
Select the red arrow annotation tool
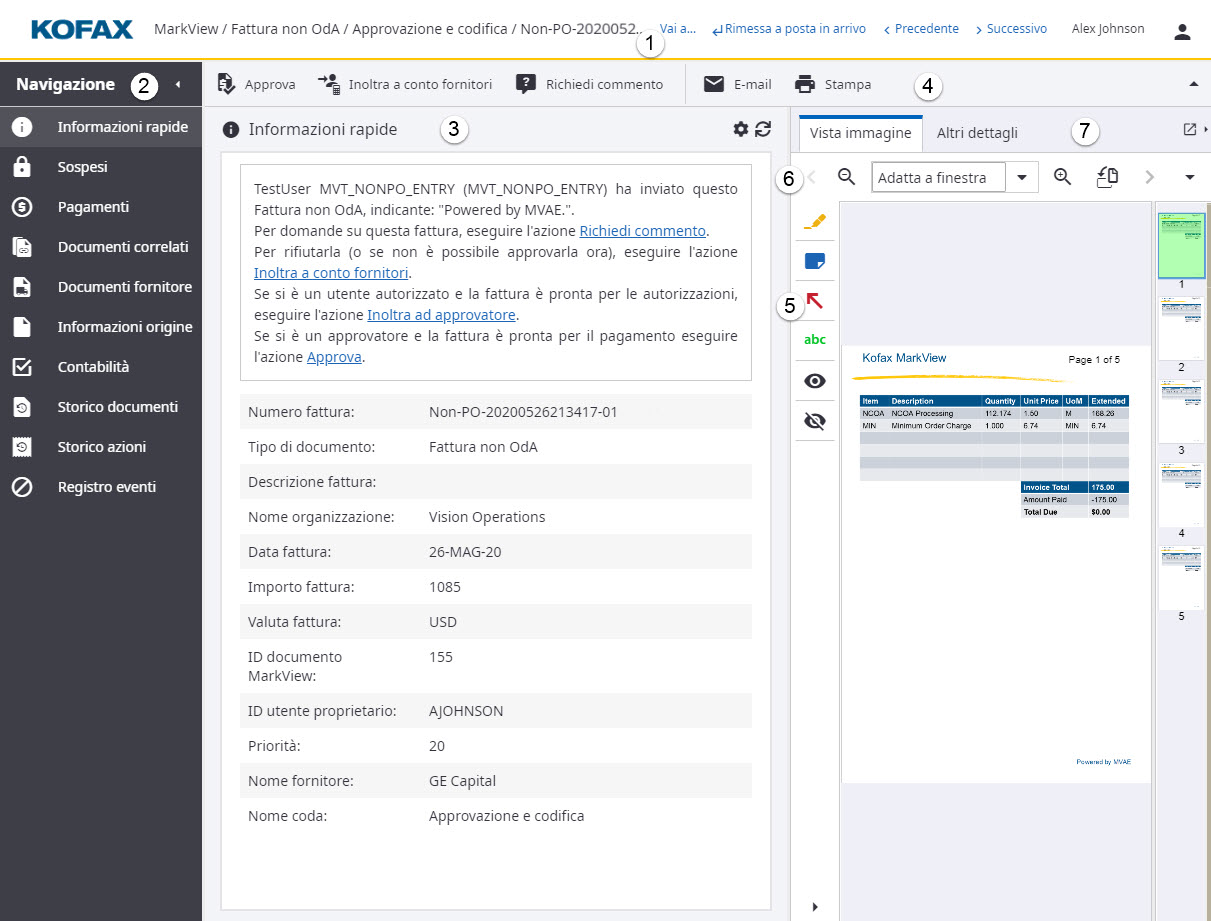tap(815, 300)
